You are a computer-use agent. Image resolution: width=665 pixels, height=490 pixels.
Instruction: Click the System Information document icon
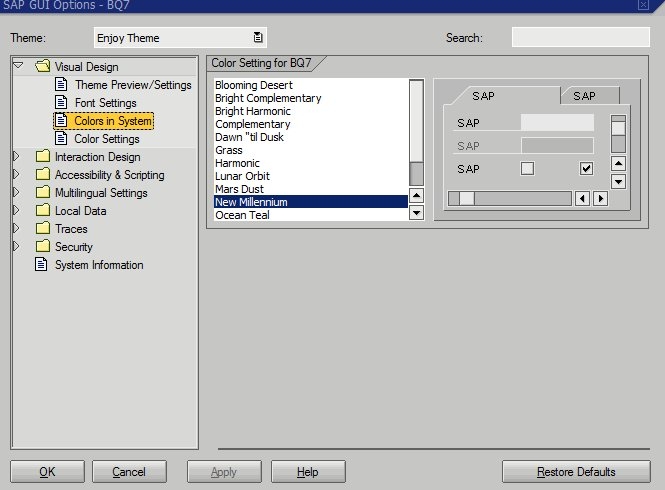tap(41, 264)
